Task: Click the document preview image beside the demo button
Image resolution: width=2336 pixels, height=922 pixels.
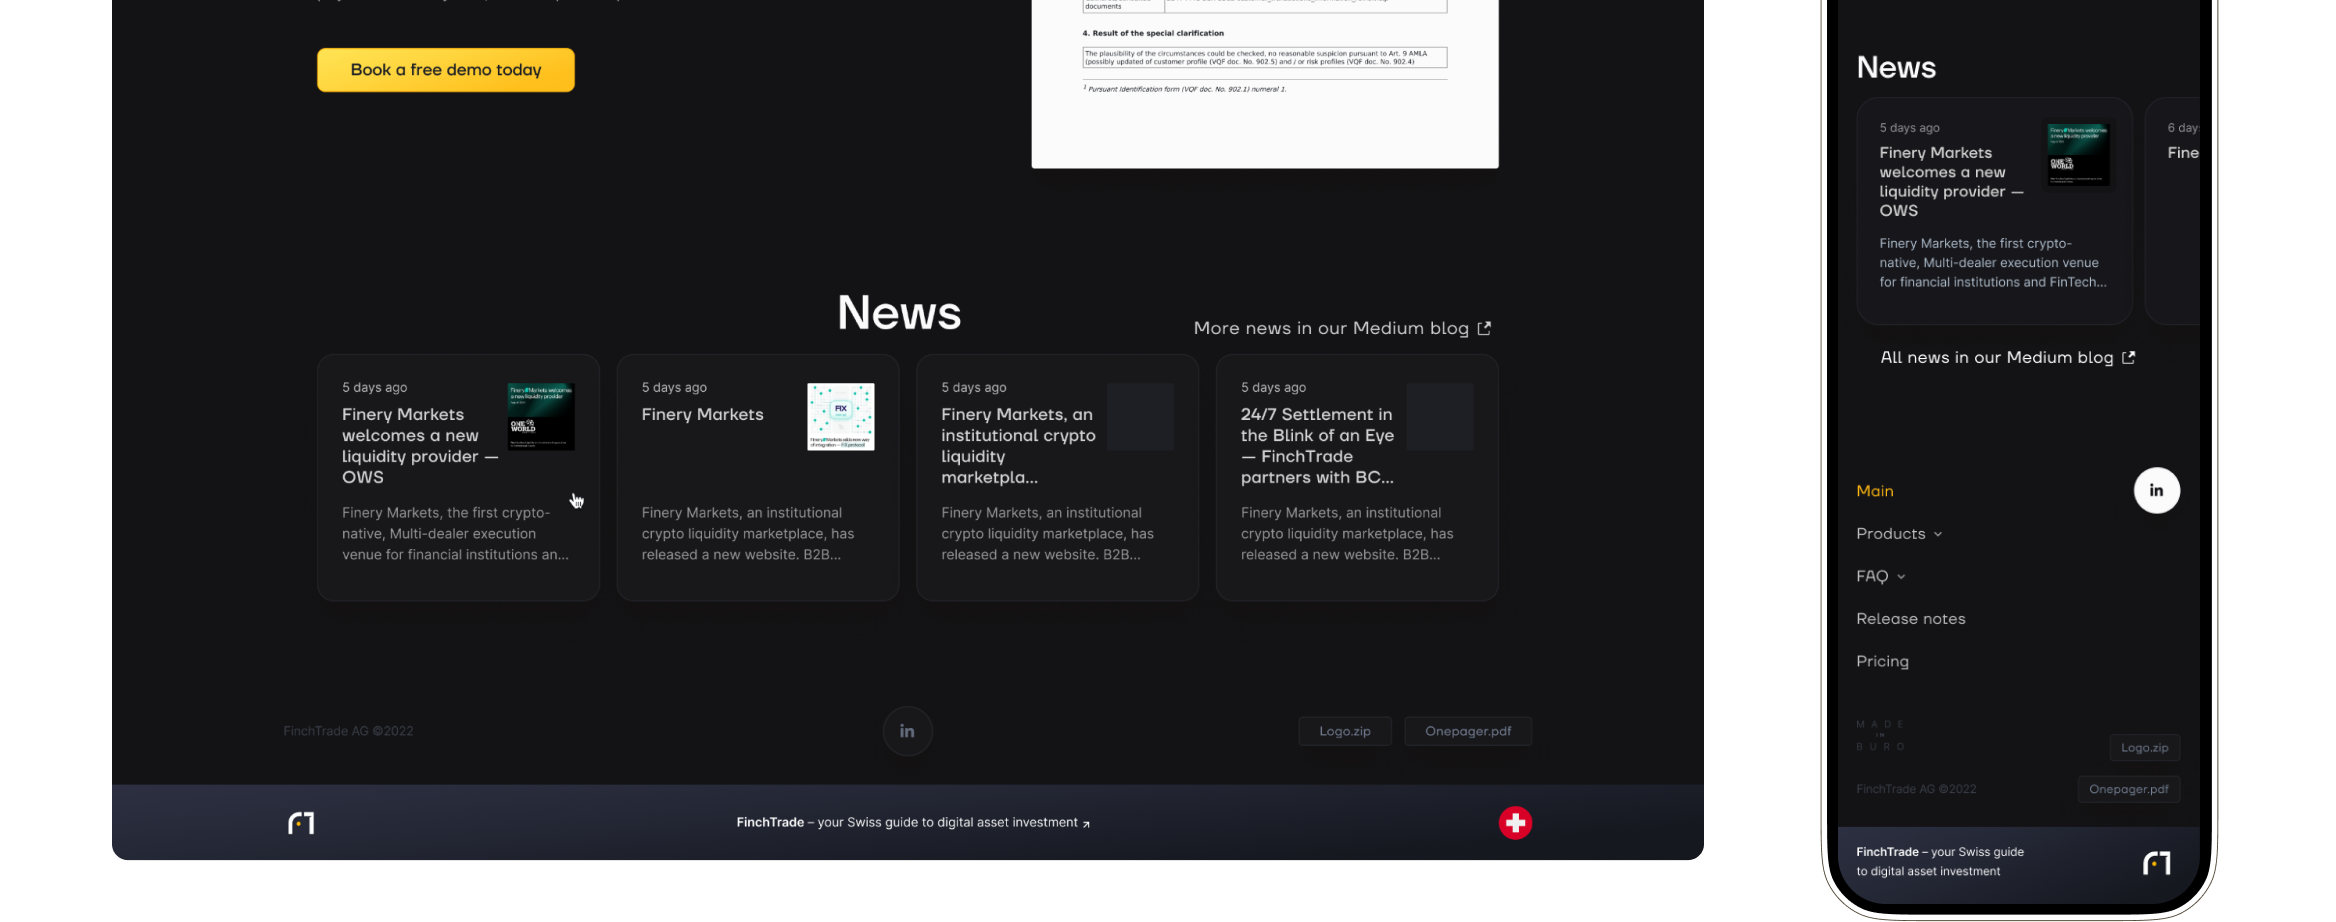Action: coord(1265,84)
